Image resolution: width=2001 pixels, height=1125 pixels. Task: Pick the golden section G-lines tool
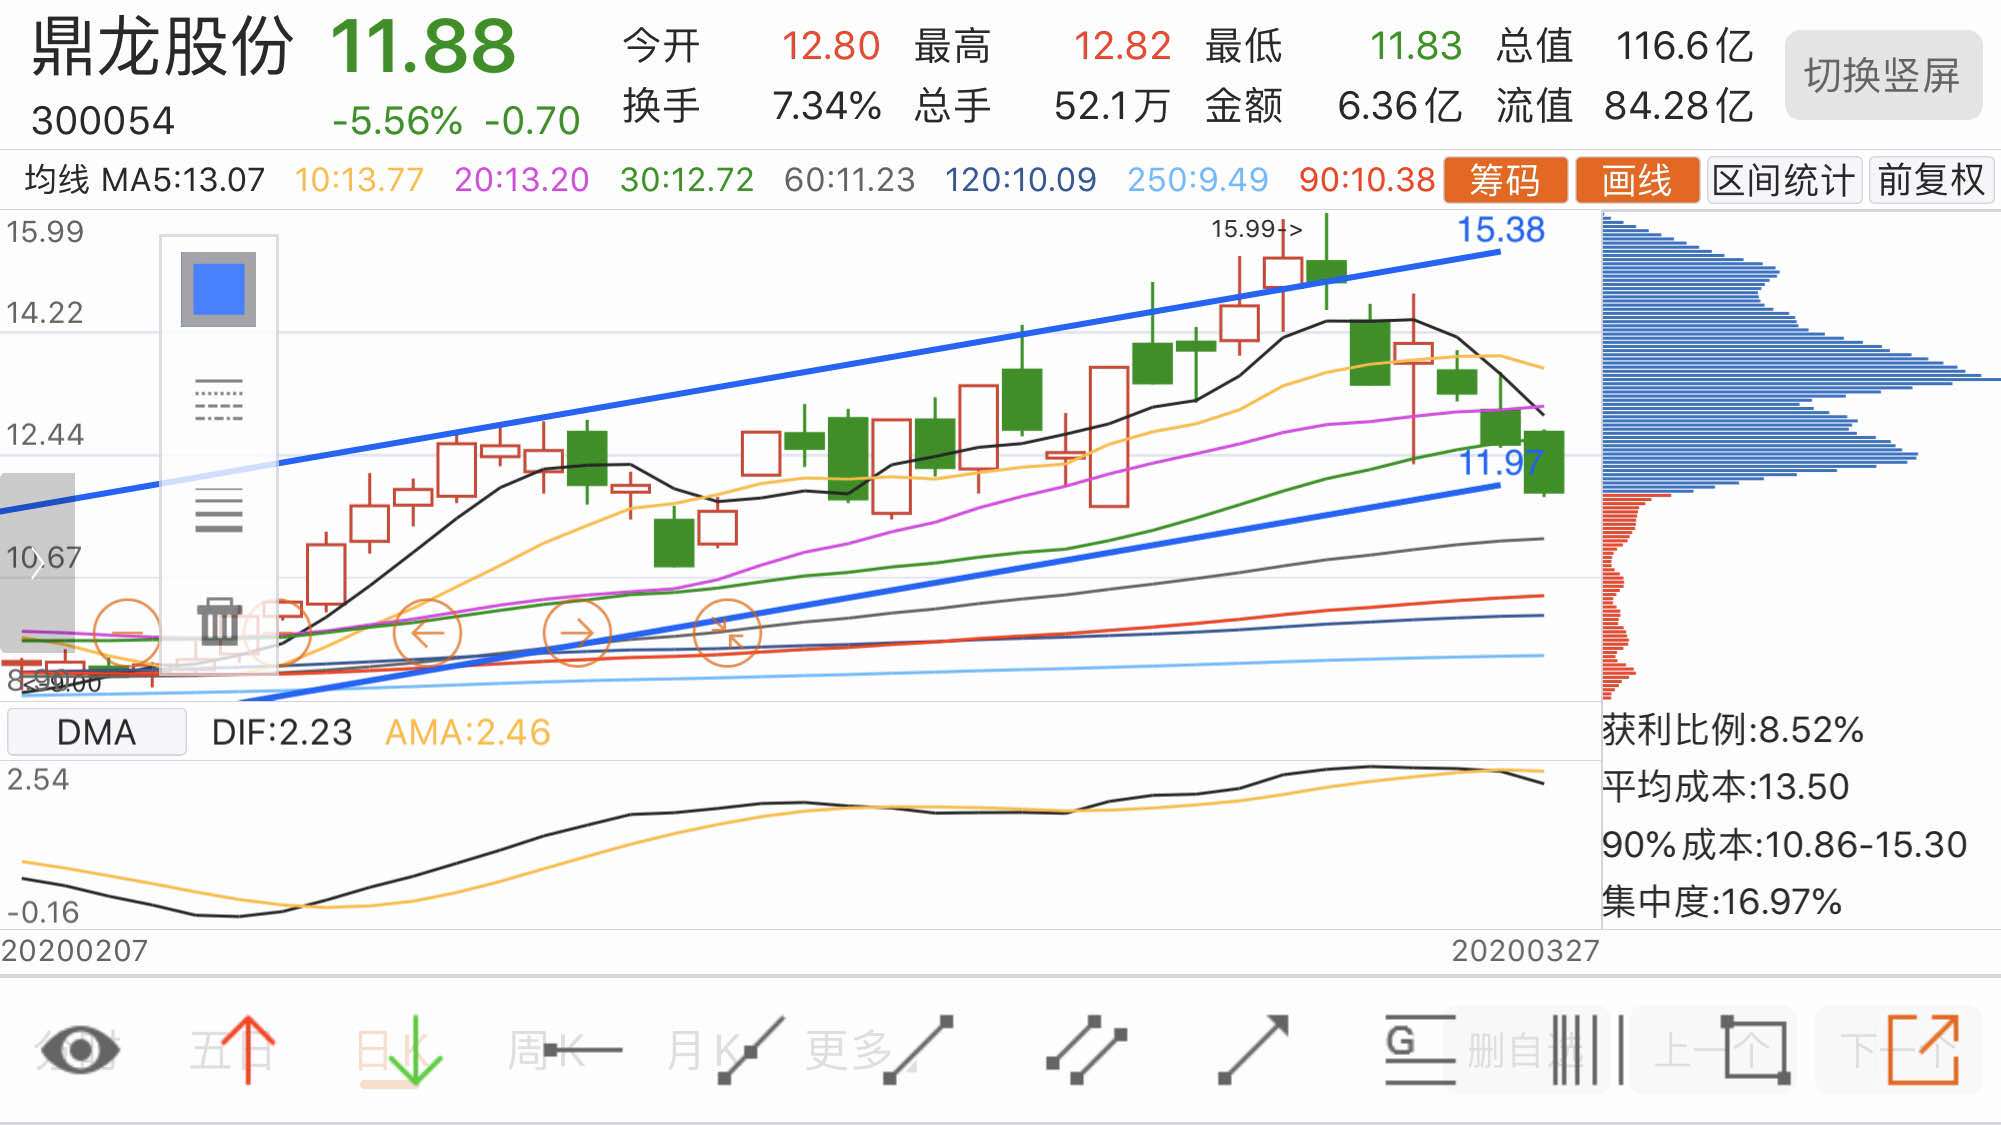click(1420, 1050)
